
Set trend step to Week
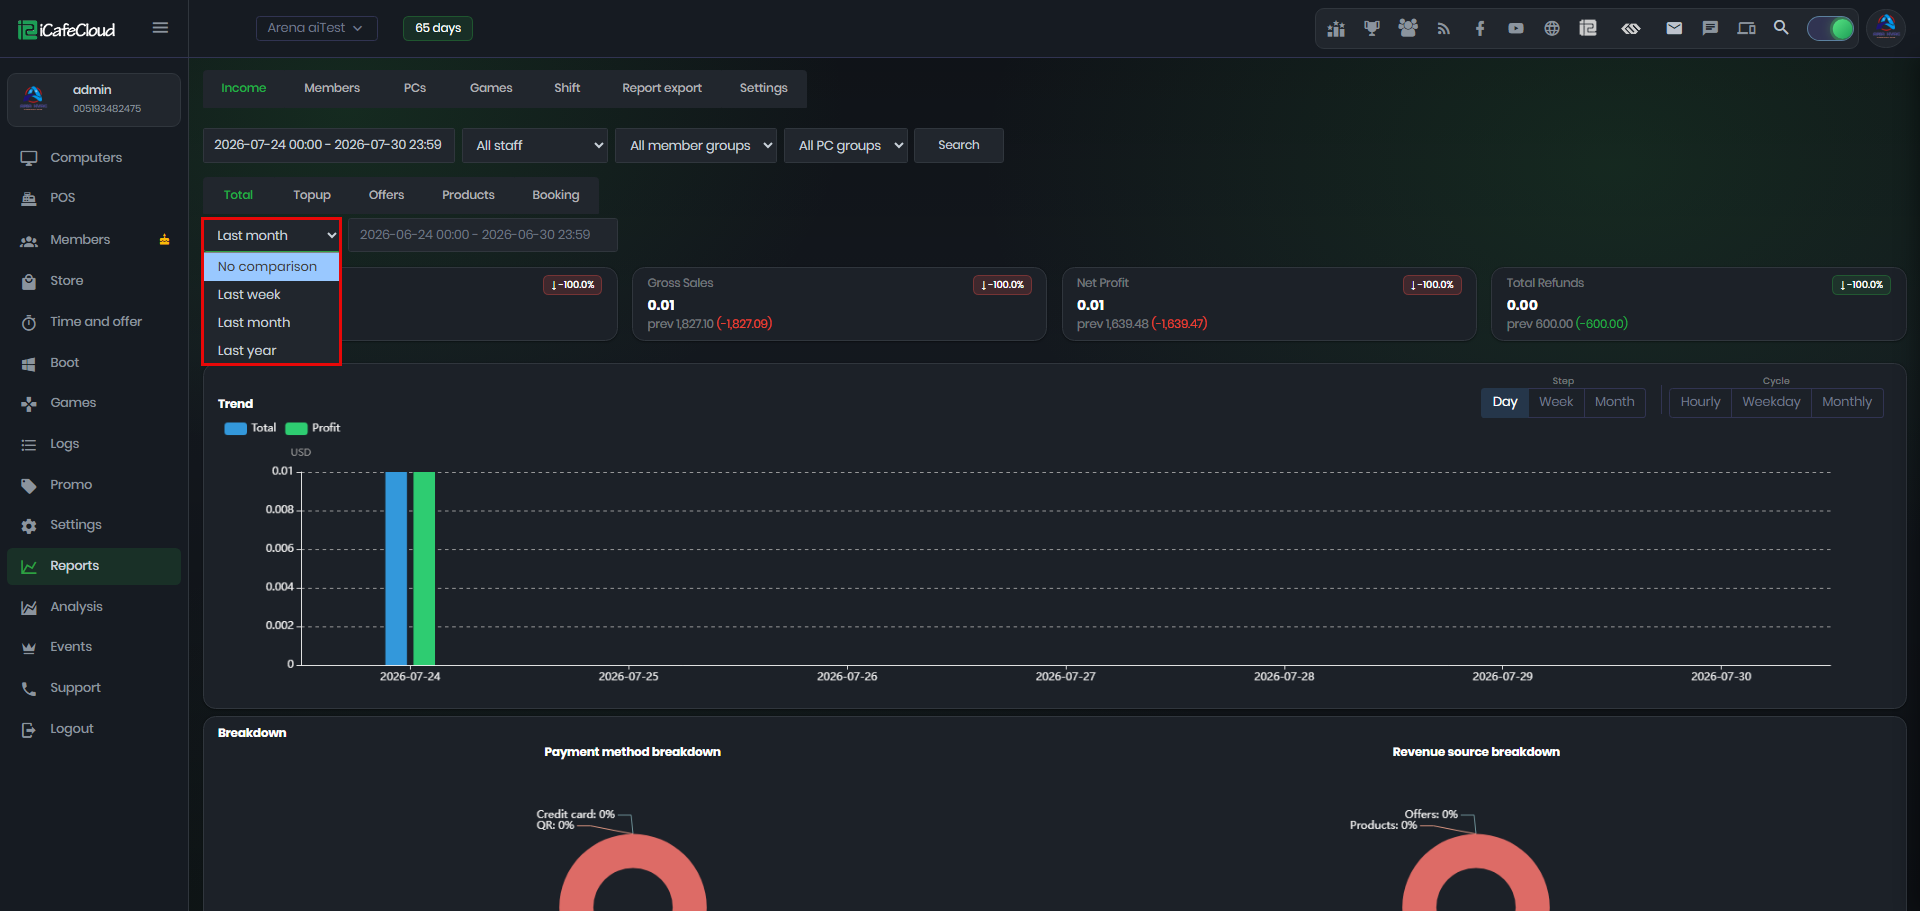pos(1556,402)
